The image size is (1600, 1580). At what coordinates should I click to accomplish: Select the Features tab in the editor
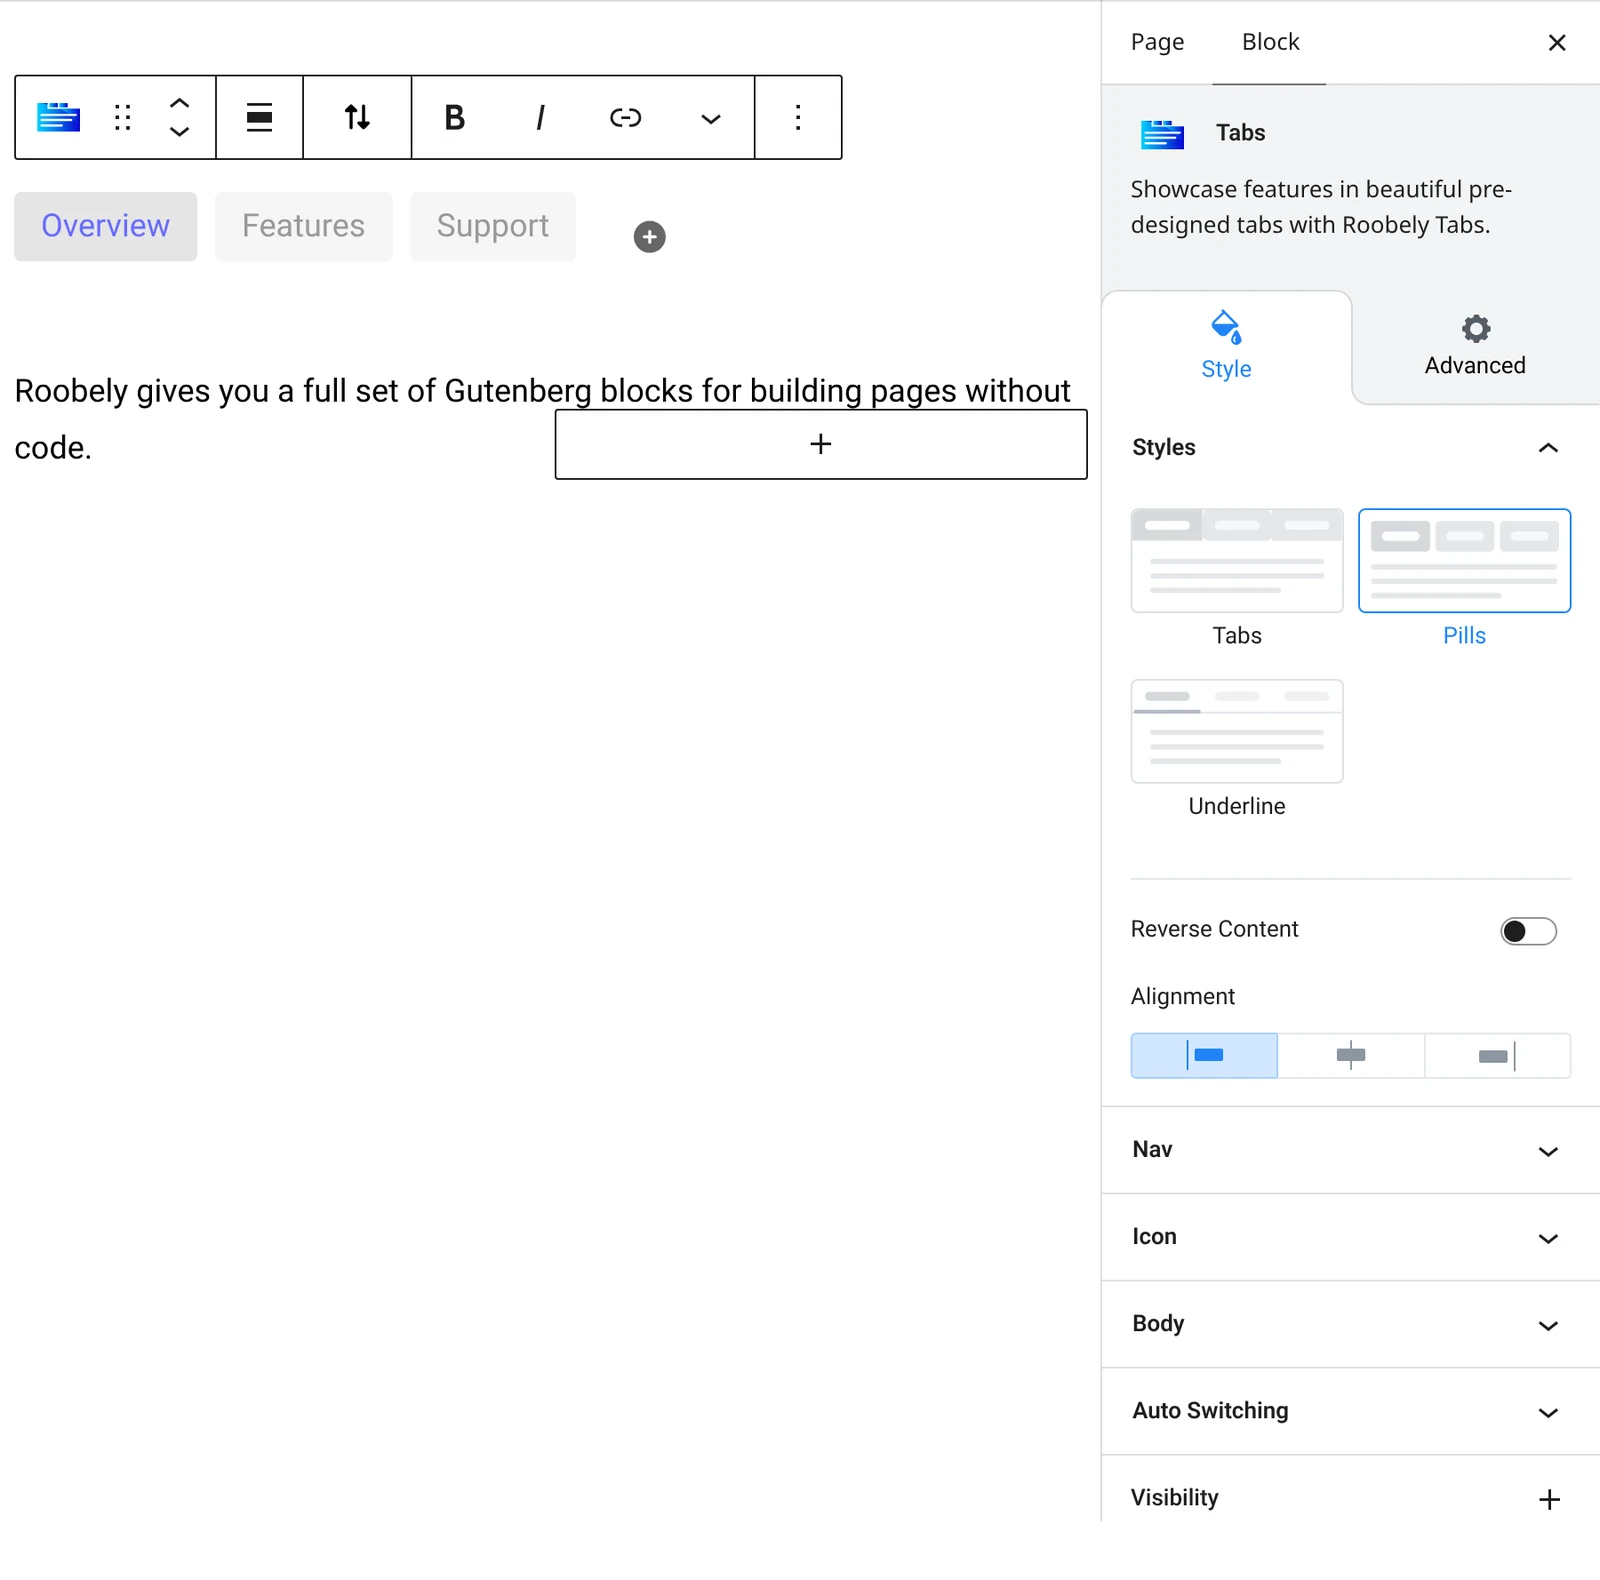304,226
